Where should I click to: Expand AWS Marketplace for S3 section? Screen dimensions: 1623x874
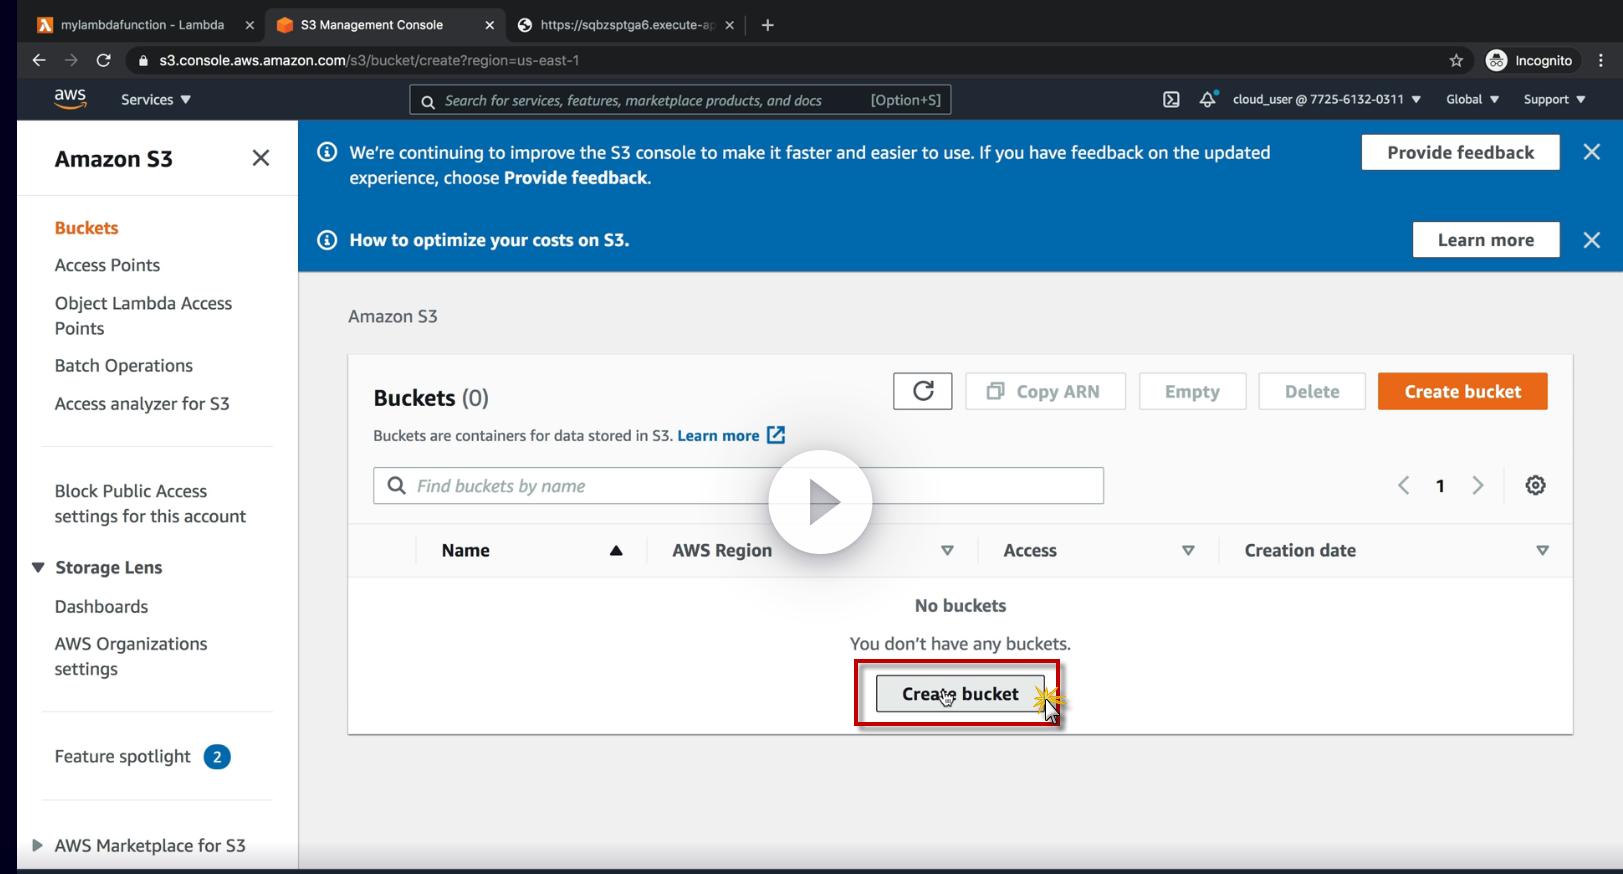(37, 845)
